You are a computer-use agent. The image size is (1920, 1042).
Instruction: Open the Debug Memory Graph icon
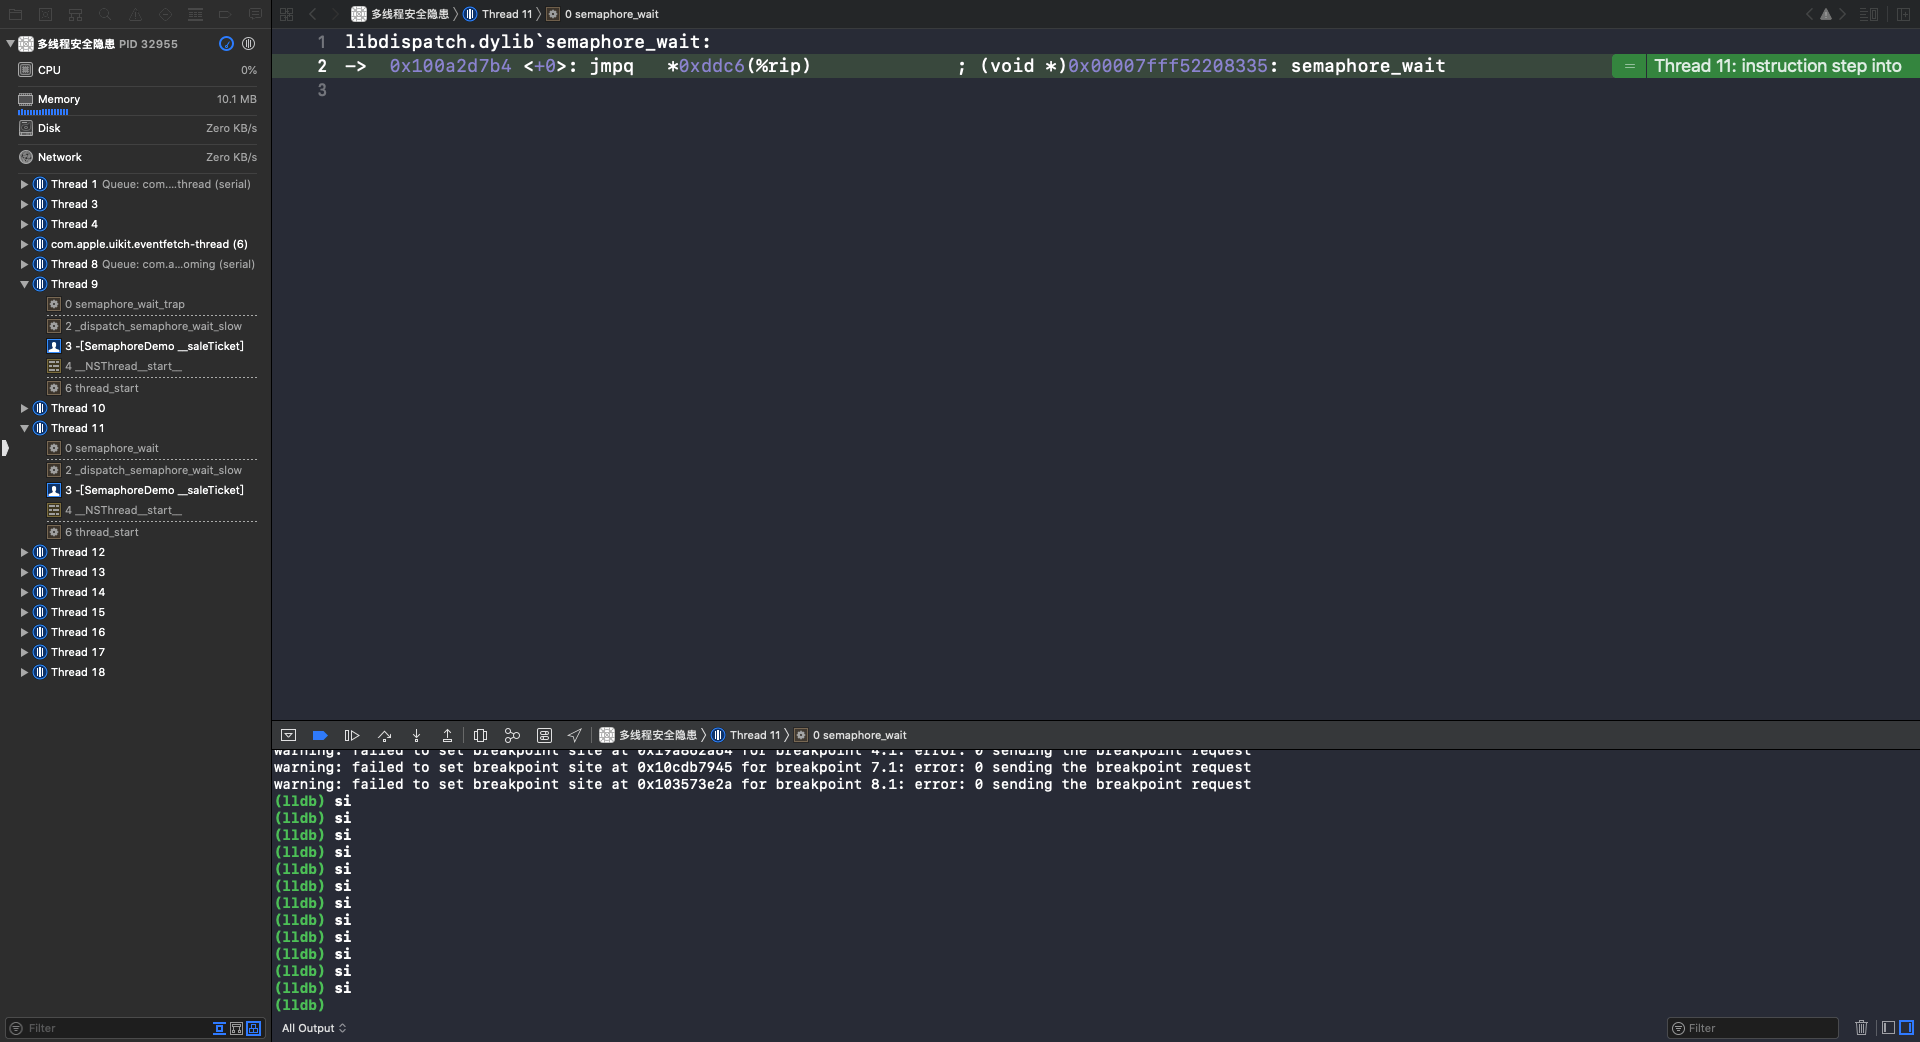[512, 735]
